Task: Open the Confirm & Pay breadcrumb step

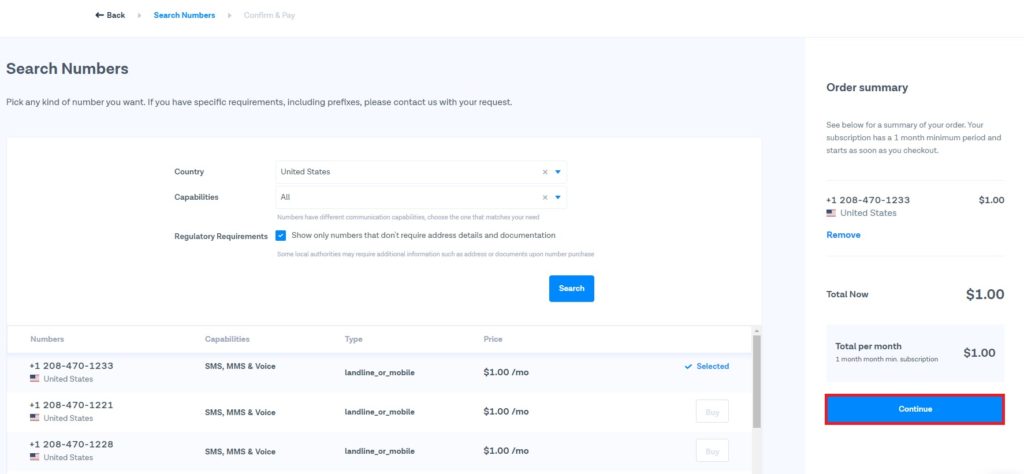Action: point(269,15)
